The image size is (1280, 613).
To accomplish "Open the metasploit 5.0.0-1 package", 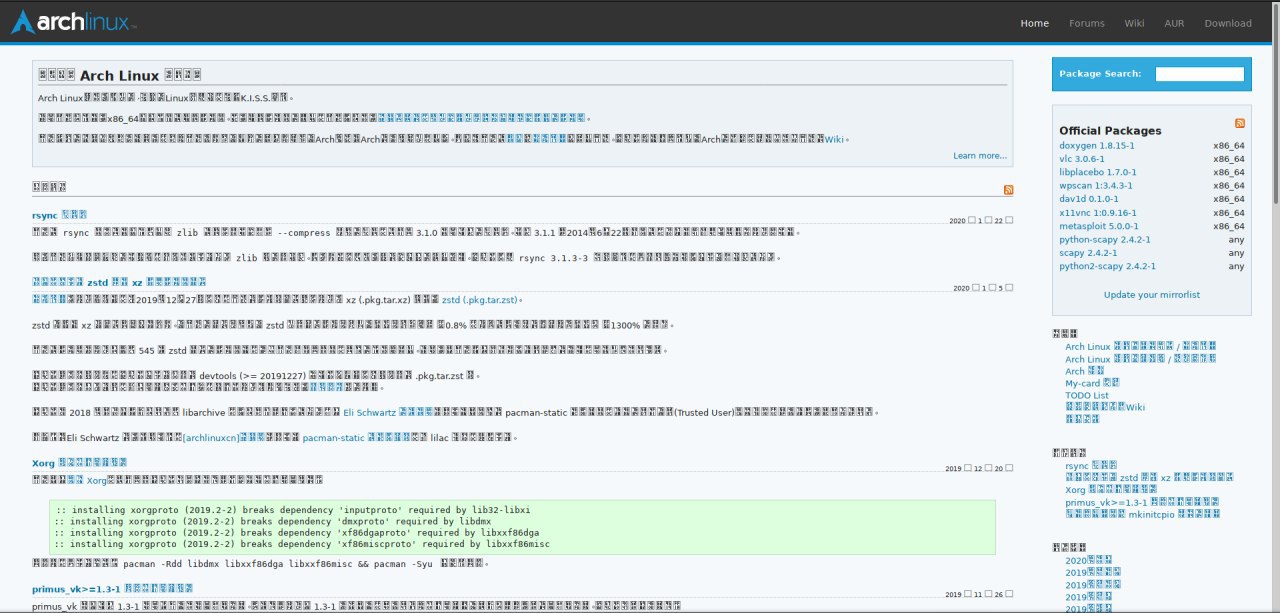I will pos(1100,226).
